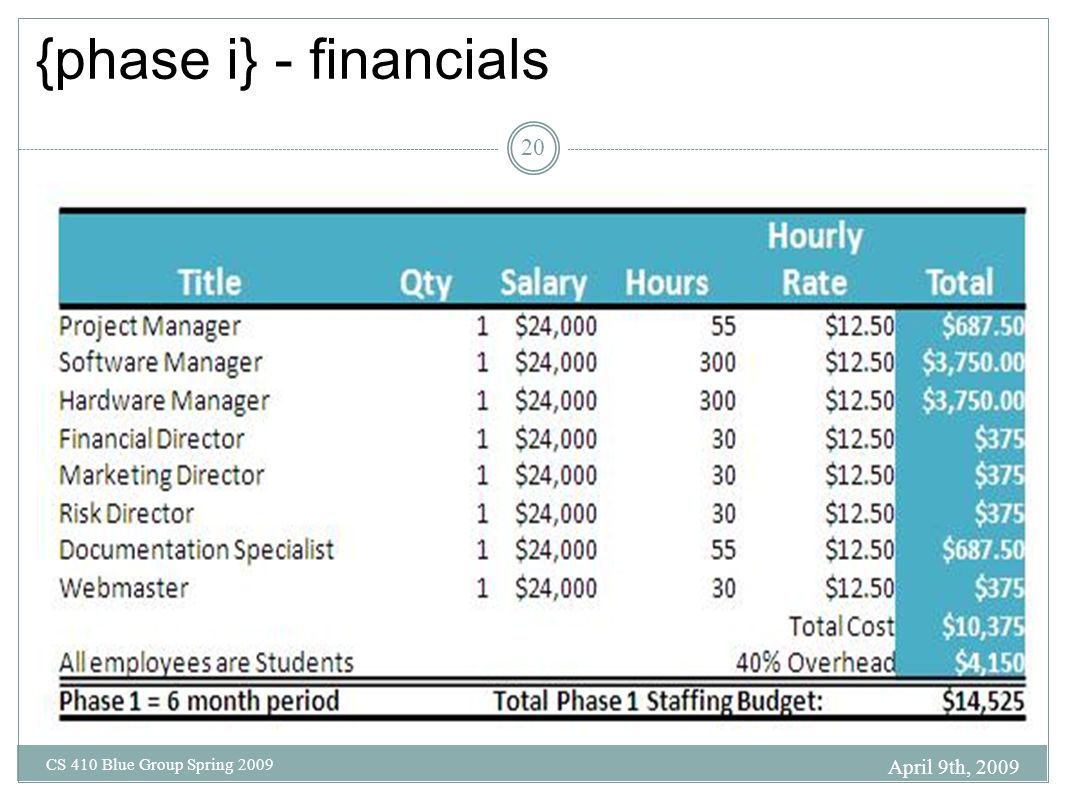Select the Software Manager total $3,750.00 cell
The width and height of the screenshot is (1066, 800).
pos(972,362)
